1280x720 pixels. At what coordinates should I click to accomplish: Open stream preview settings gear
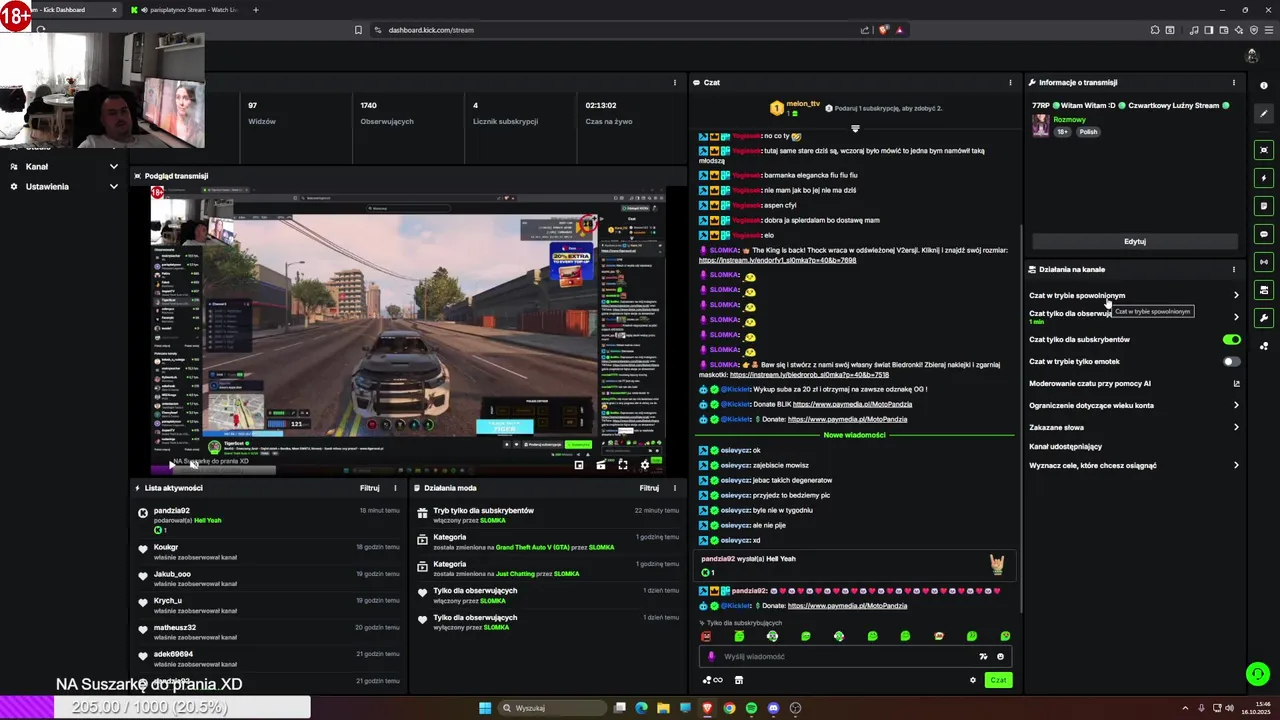645,464
